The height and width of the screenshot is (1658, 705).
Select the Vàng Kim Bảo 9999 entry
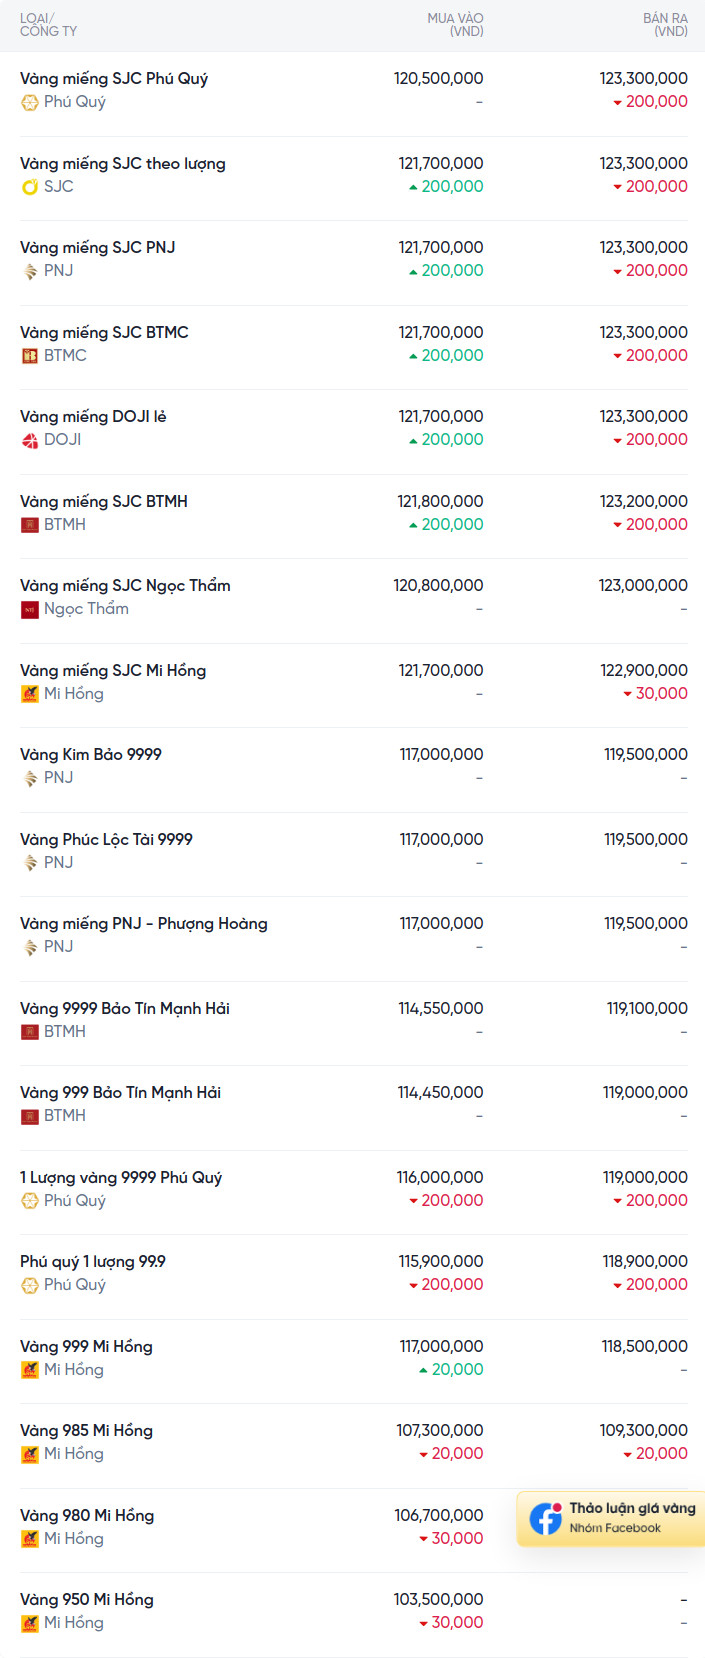pos(352,769)
